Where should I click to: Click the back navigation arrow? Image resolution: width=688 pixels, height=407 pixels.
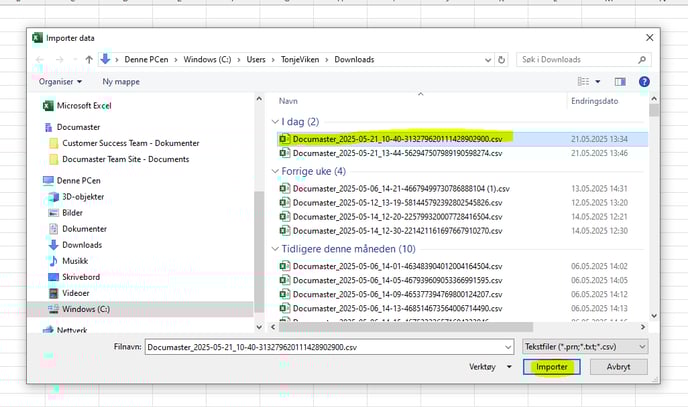click(40, 60)
